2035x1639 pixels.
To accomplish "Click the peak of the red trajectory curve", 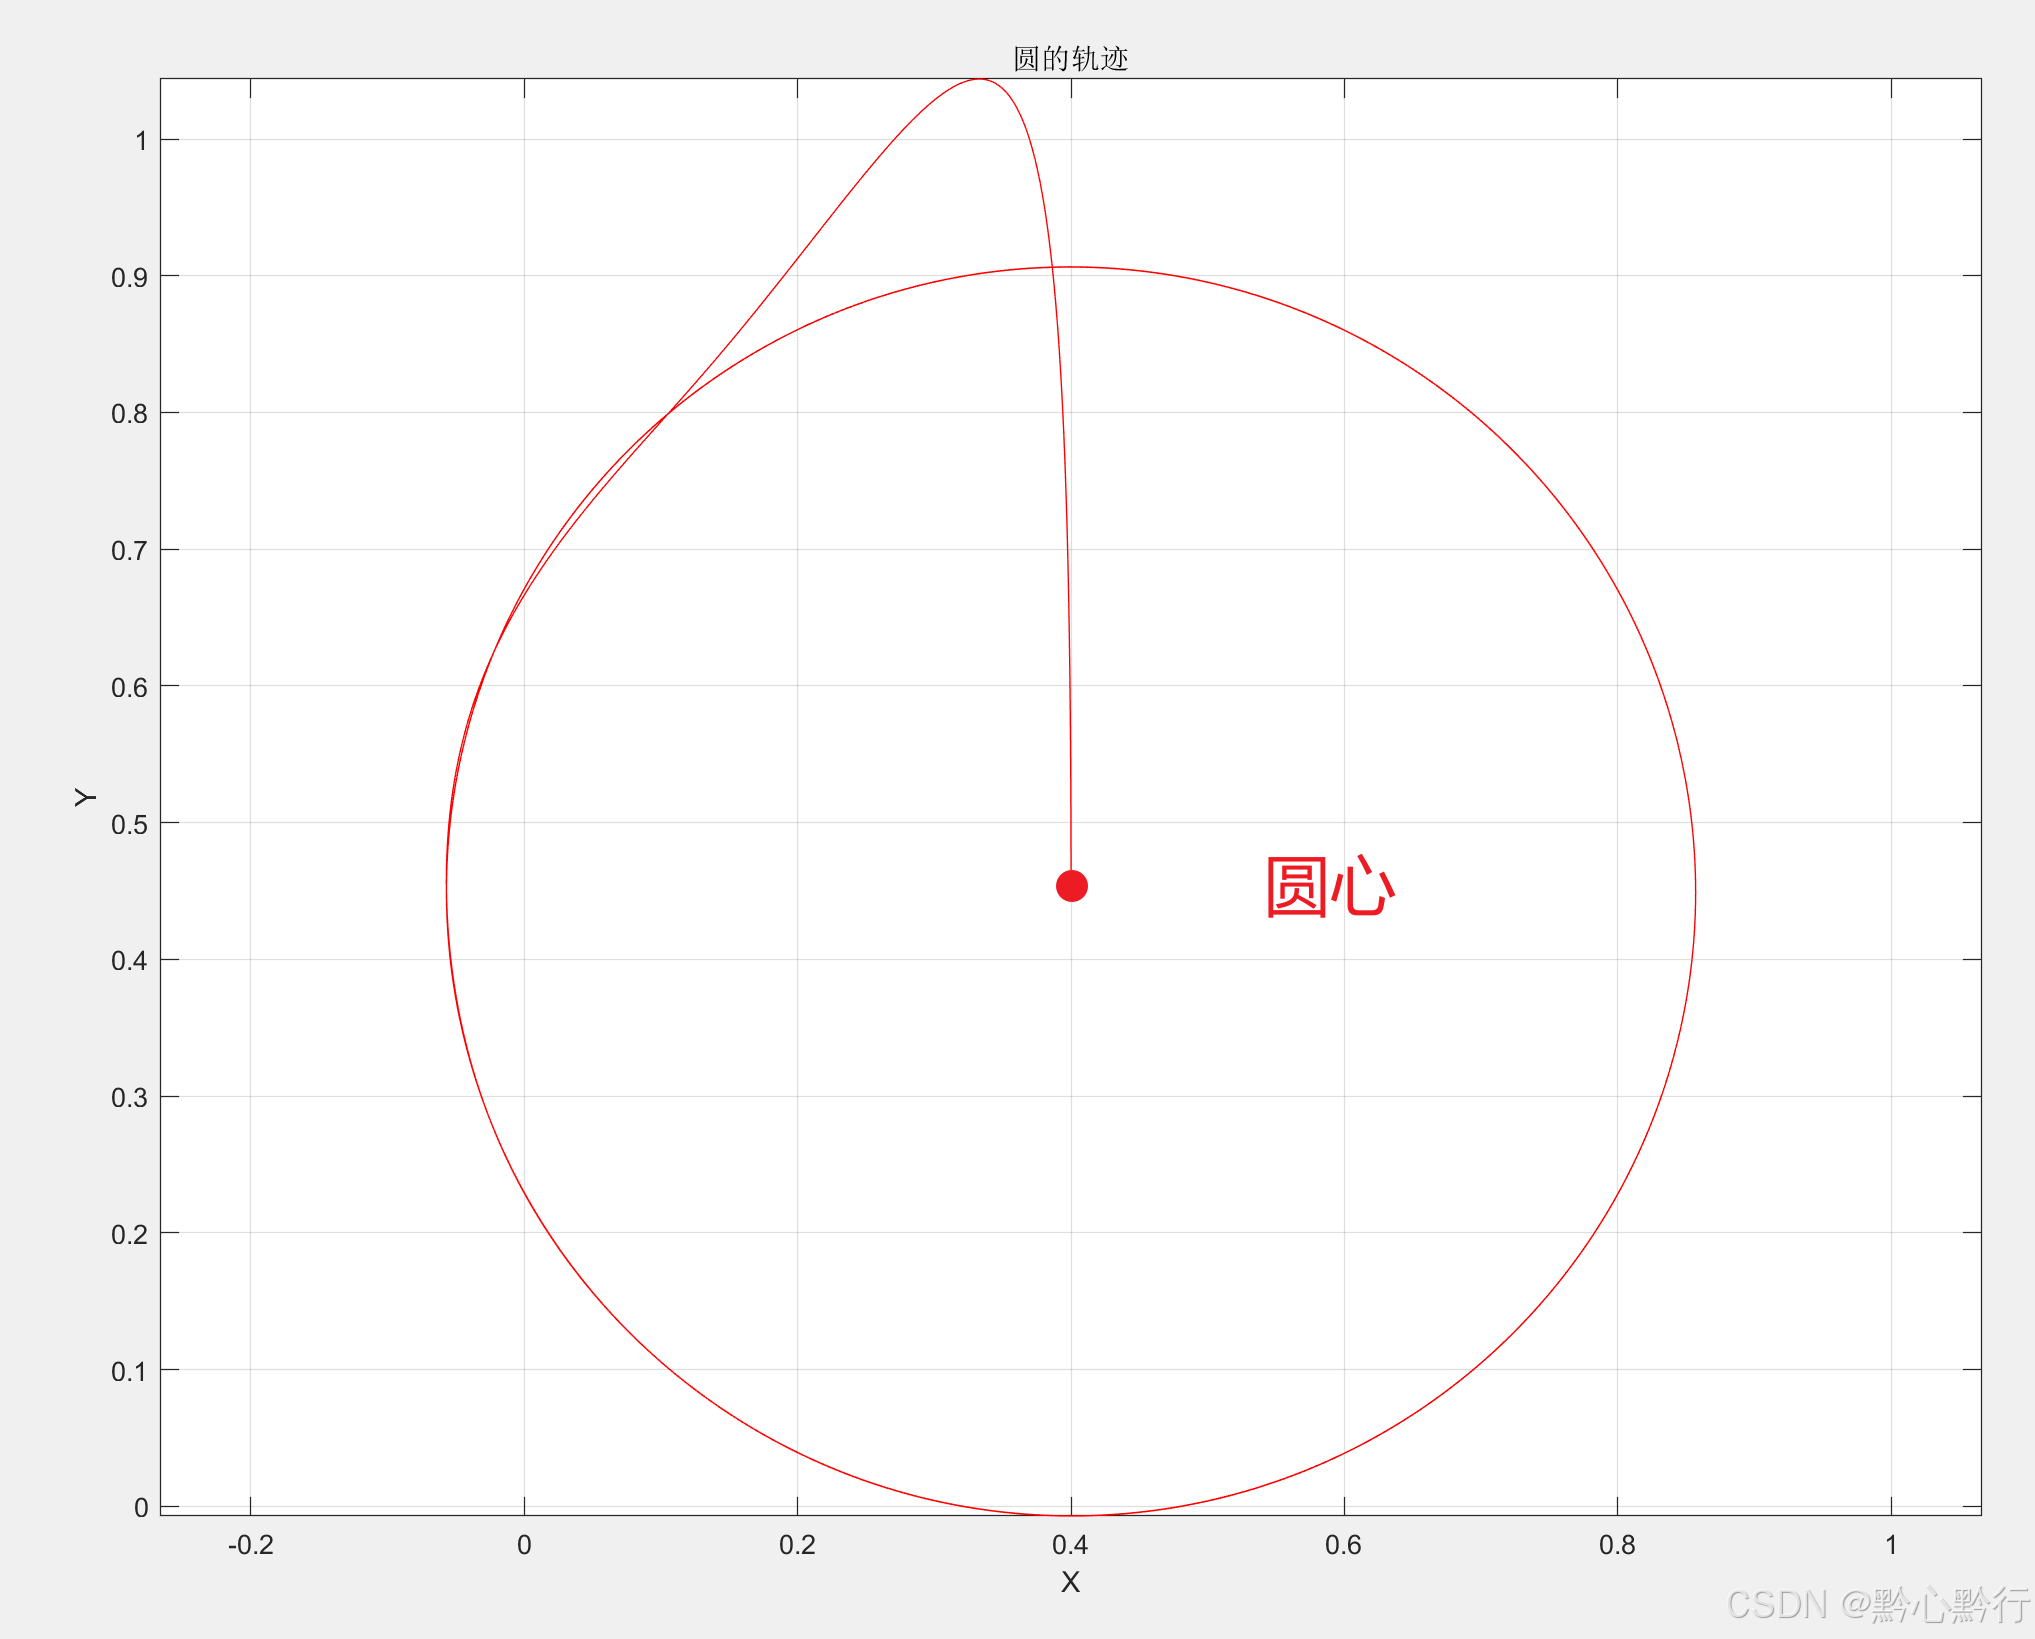I will click(979, 80).
